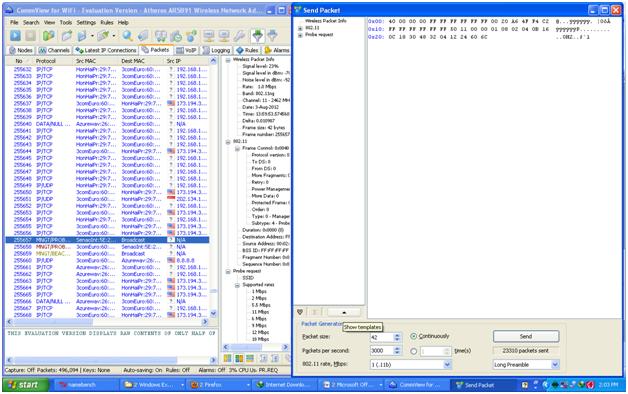
Task: Click the Dest MAC column header
Action: (141, 61)
